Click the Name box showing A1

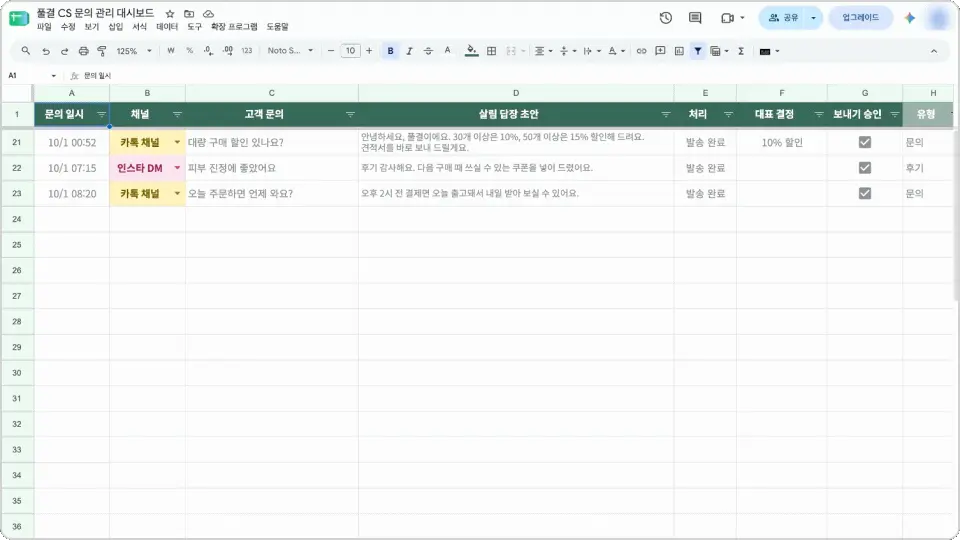coord(31,75)
